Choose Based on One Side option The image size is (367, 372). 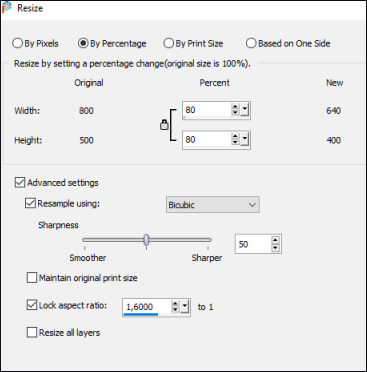pos(288,43)
